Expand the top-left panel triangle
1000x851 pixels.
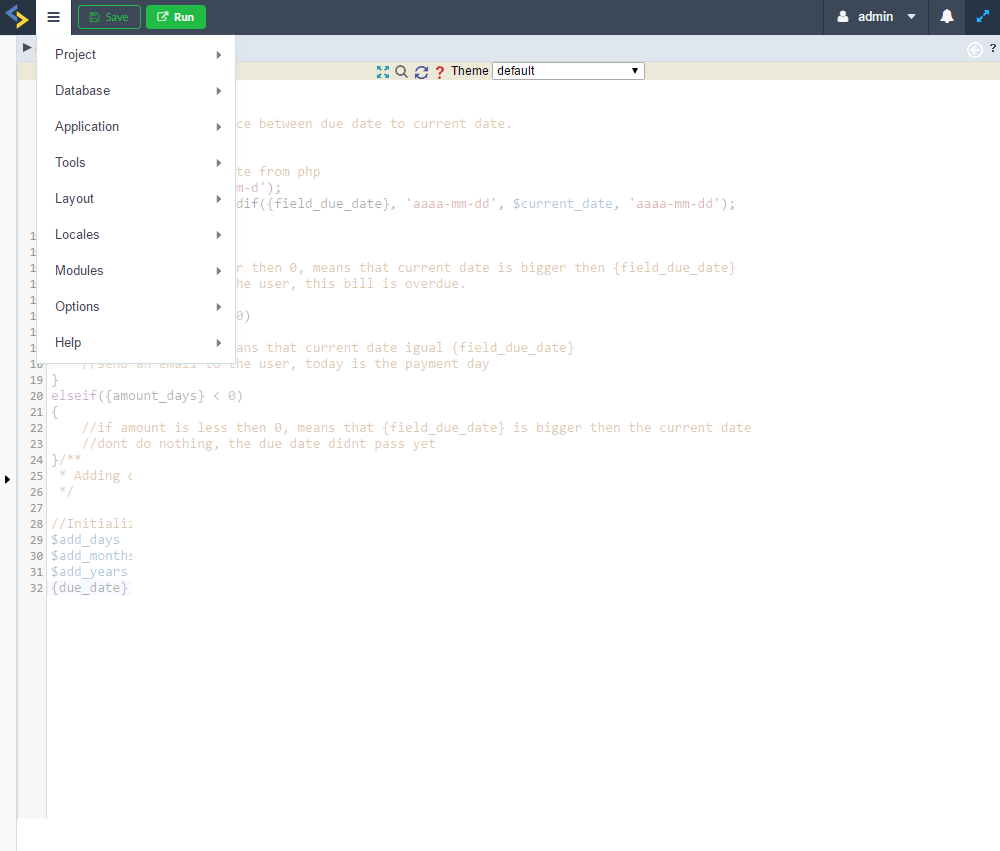[x=27, y=47]
